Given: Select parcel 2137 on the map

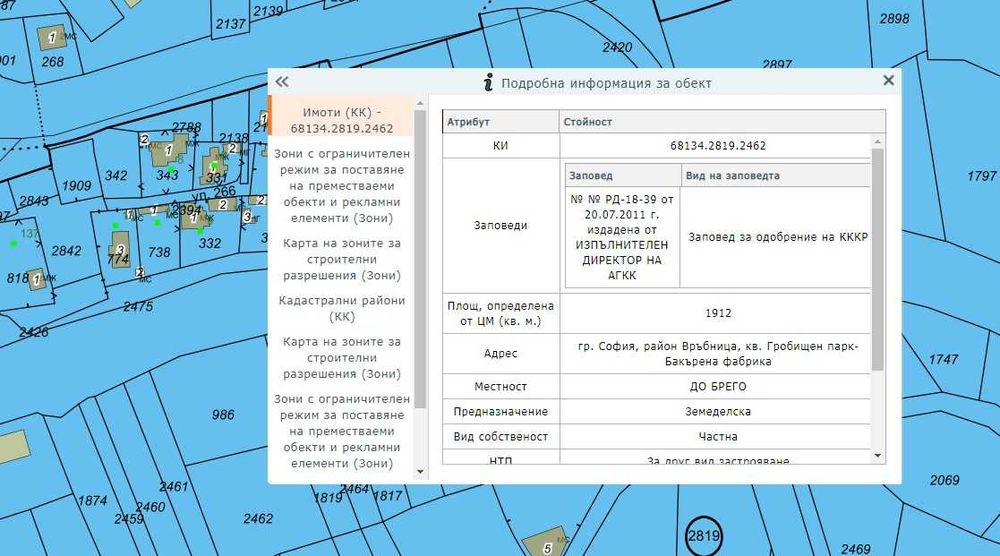Looking at the screenshot, I should pos(230,24).
